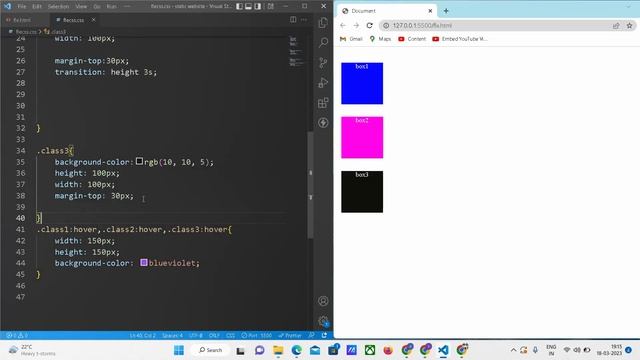Open Gmail bookmark

pos(351,39)
